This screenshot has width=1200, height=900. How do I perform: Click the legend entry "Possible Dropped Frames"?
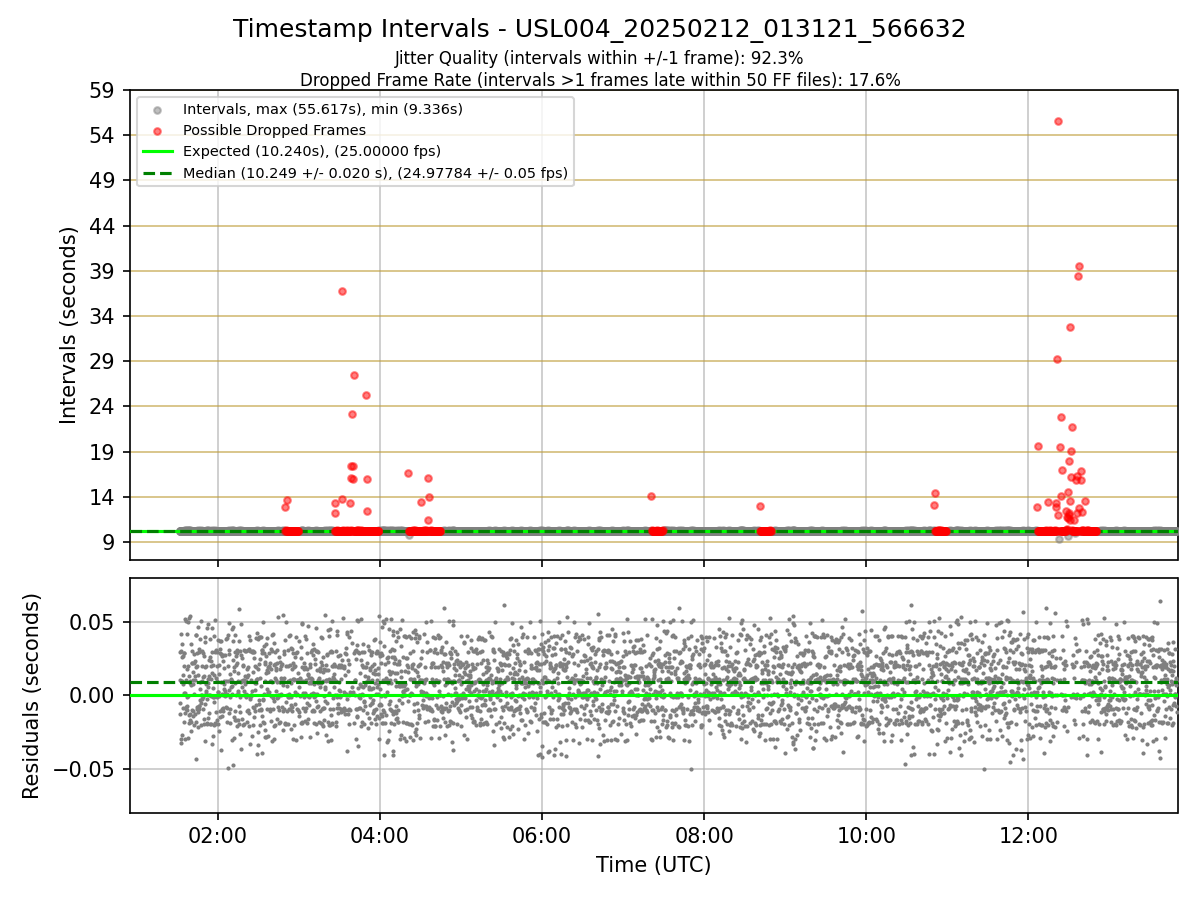[274, 130]
